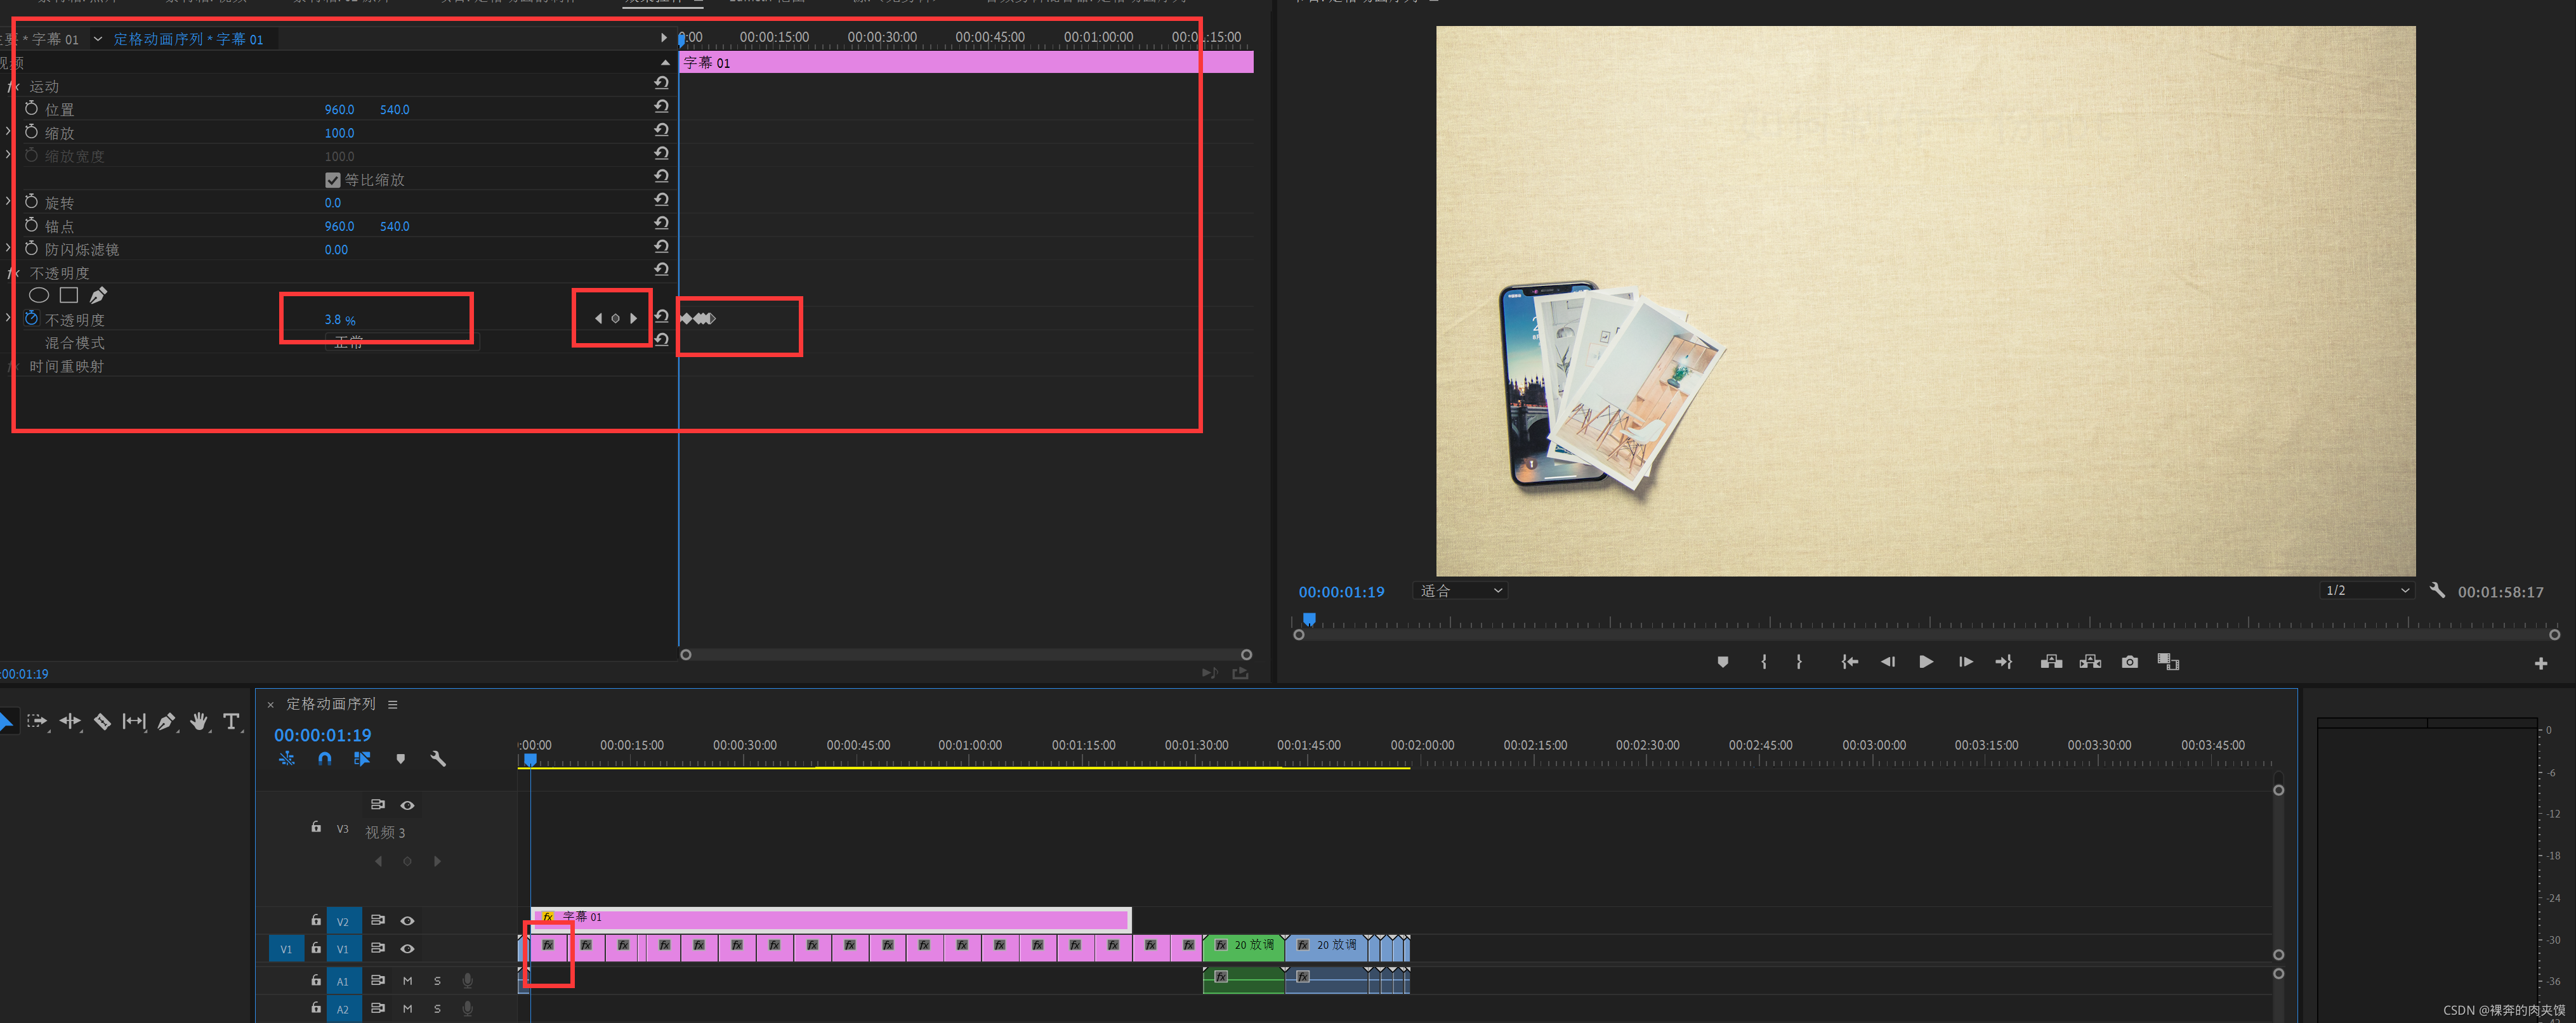Screen dimensions: 2576x1023
Task: Click the Lift button in Program monitor
Action: click(x=2051, y=662)
